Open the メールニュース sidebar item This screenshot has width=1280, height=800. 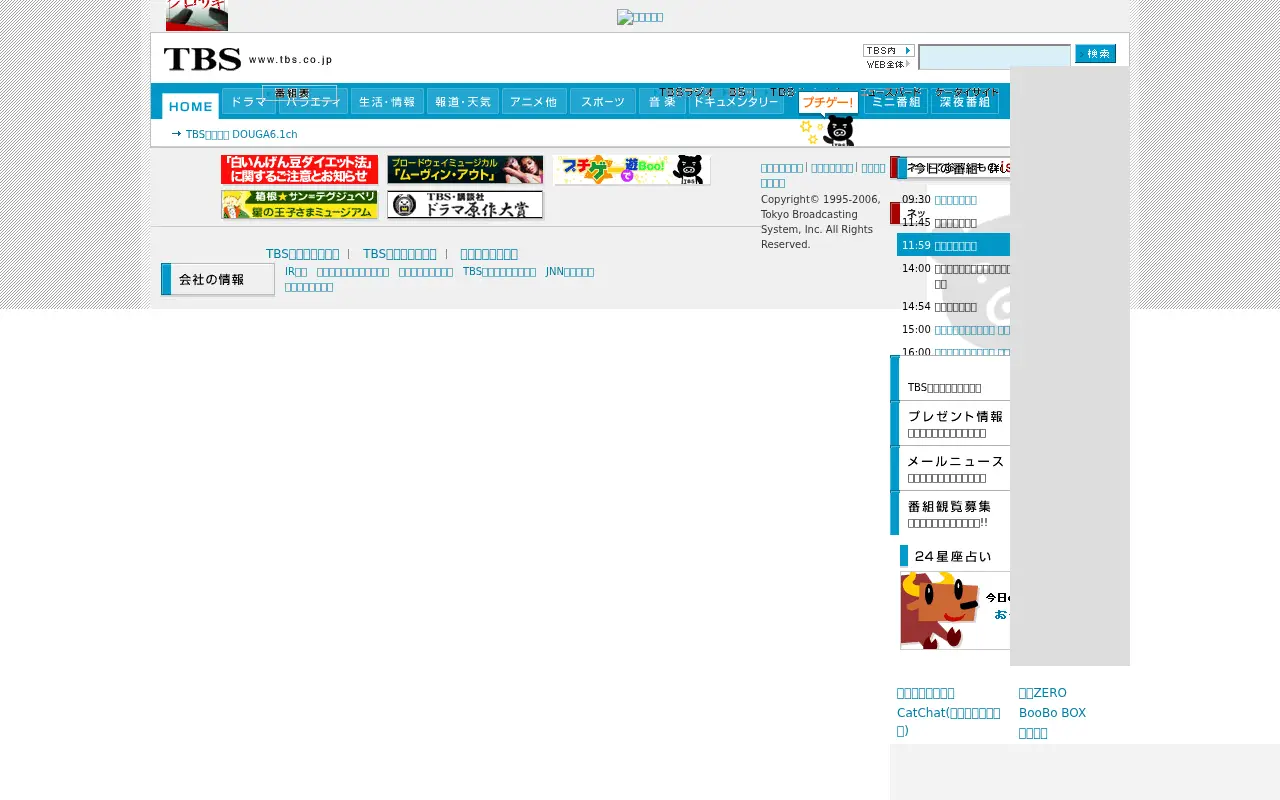coord(950,468)
